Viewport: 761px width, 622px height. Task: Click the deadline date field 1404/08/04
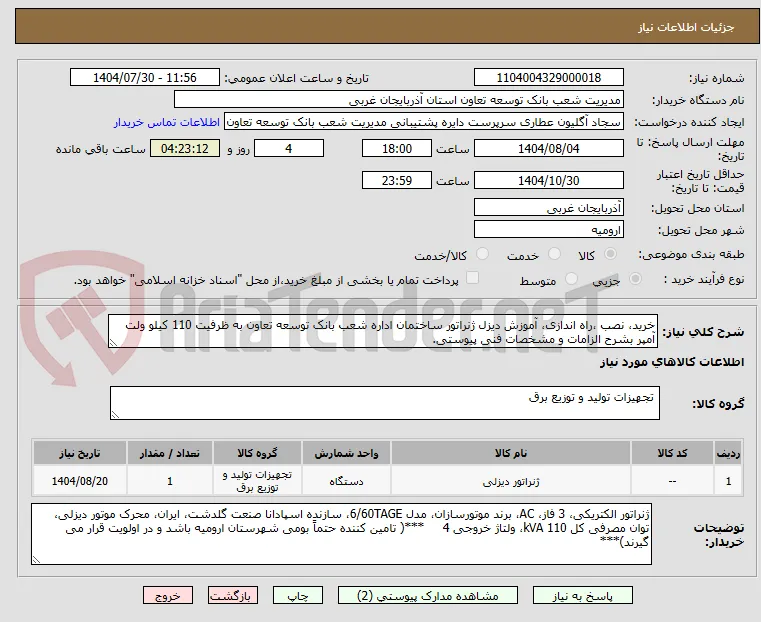[548, 148]
